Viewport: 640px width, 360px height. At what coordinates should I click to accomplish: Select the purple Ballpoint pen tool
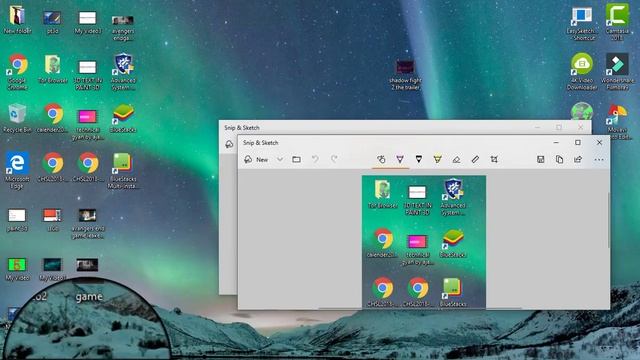[400, 159]
